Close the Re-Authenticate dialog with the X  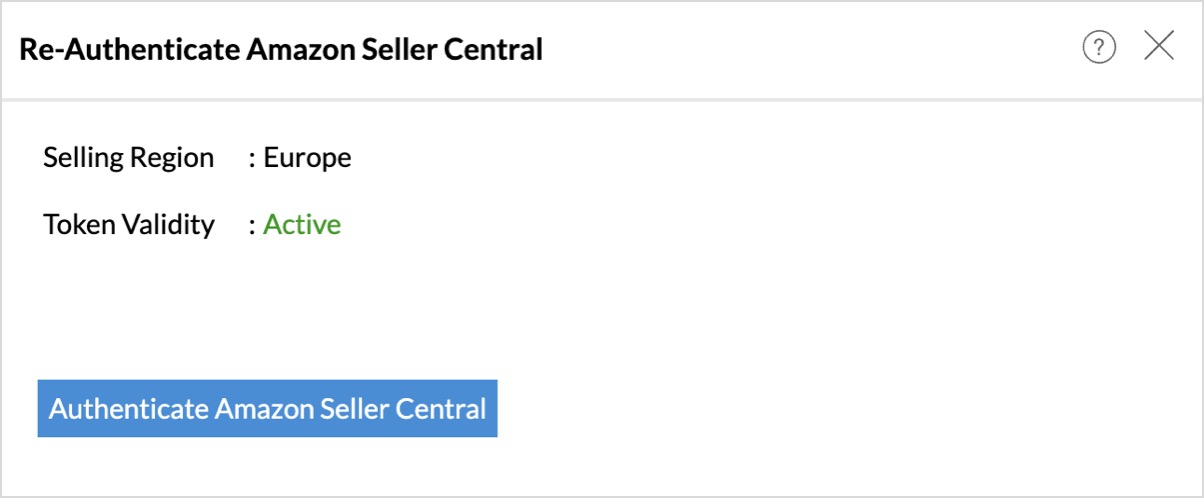[x=1159, y=46]
